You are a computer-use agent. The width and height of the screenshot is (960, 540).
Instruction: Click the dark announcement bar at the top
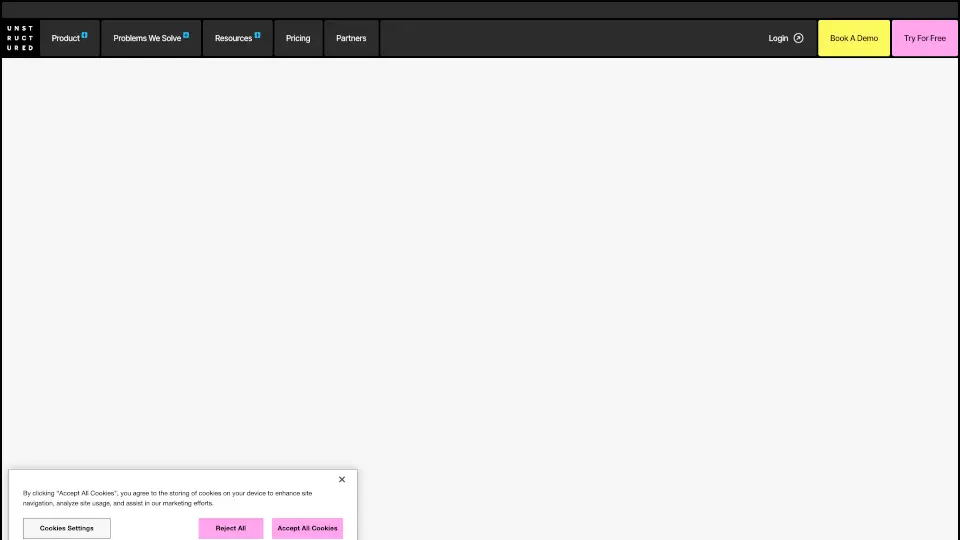pyautogui.click(x=480, y=9)
